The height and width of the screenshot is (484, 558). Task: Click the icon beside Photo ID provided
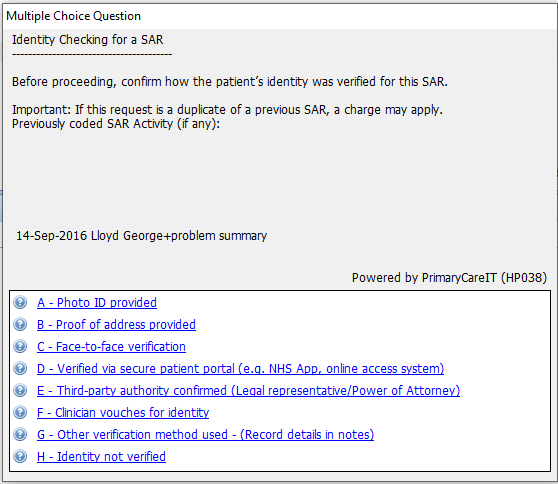coord(20,302)
